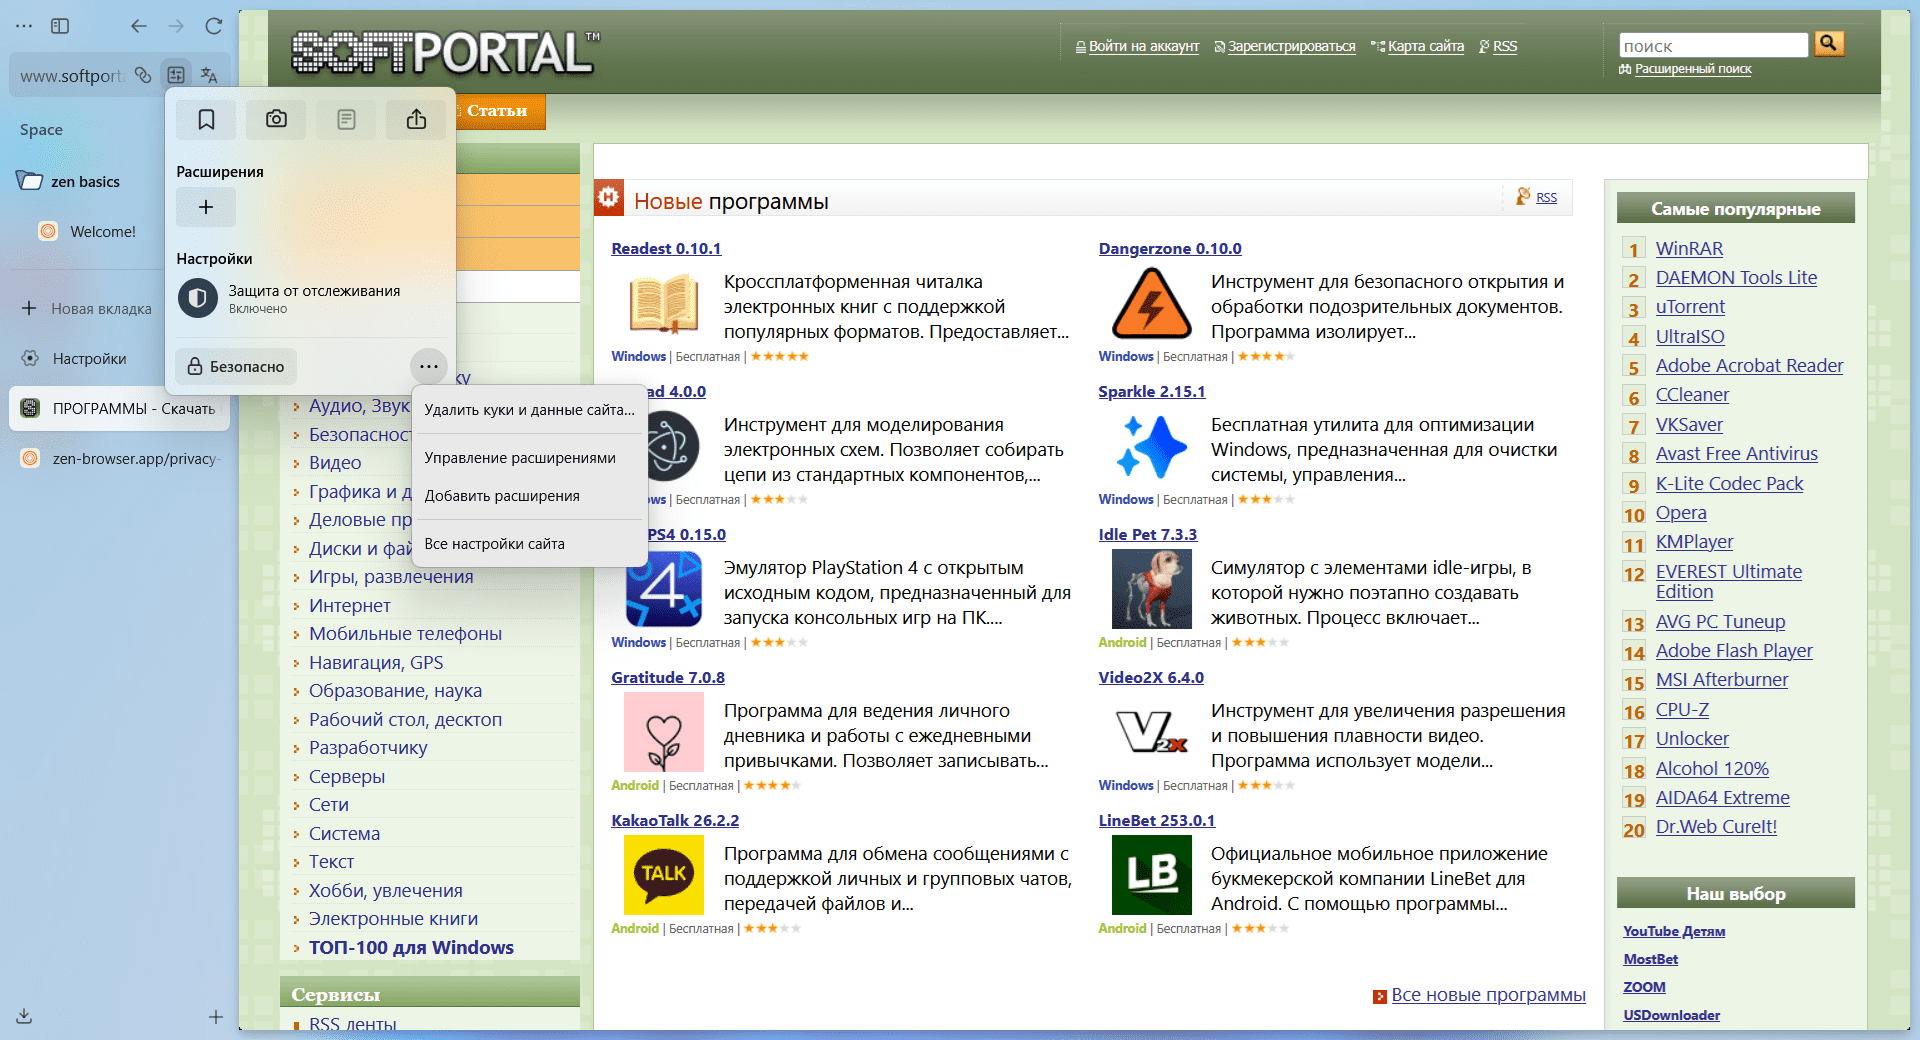Open reader view icon in the popup

346,120
